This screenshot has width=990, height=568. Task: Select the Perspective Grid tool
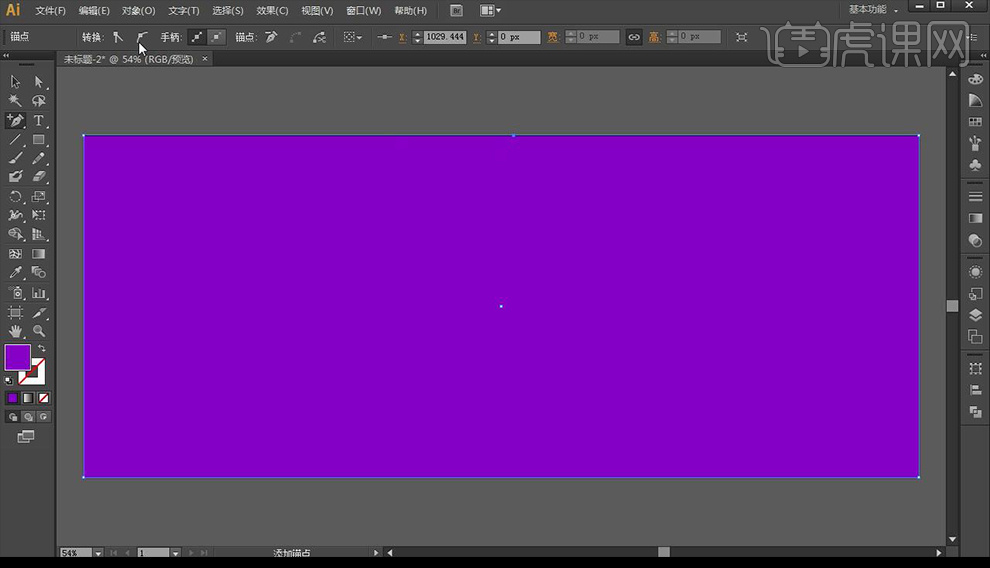point(39,234)
